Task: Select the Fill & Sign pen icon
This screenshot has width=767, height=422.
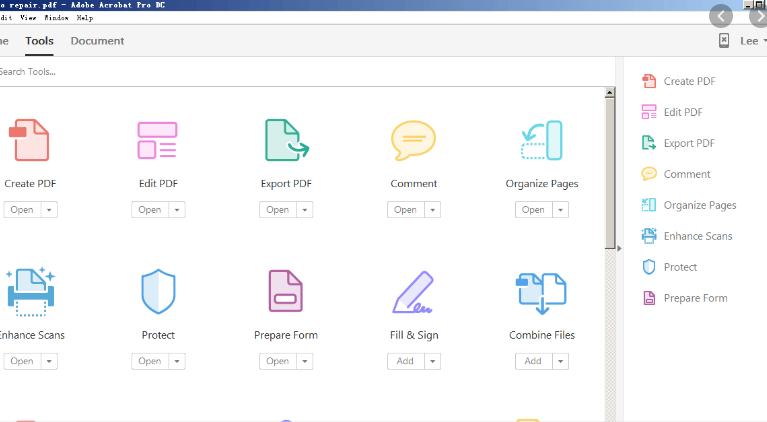Action: coord(413,292)
